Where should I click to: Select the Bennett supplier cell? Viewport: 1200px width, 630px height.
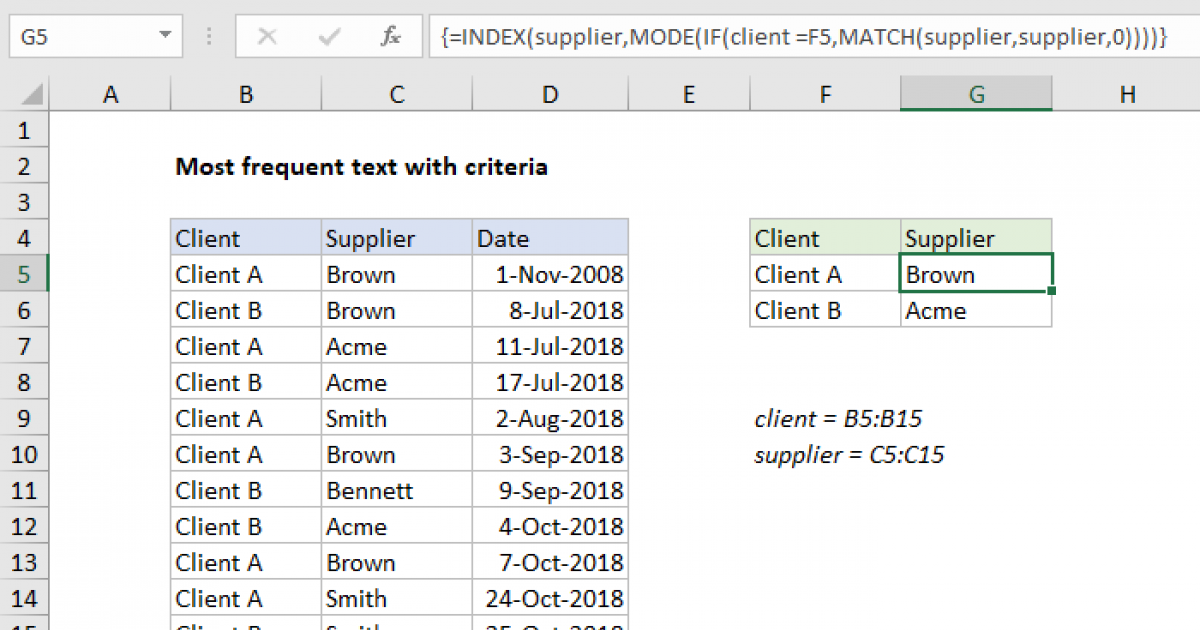(395, 490)
